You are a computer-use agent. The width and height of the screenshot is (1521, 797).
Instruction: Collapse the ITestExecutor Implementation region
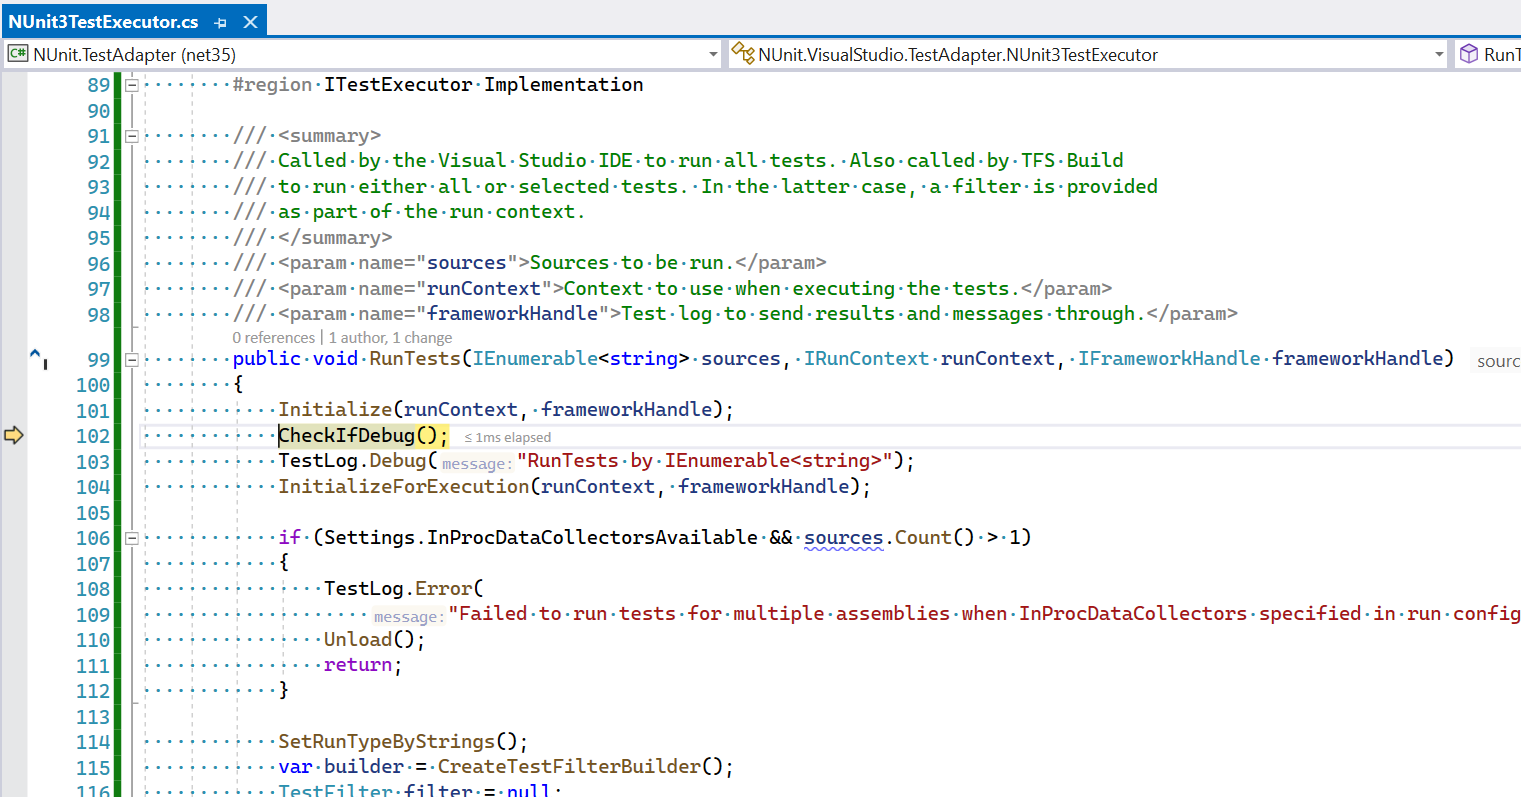[x=131, y=85]
